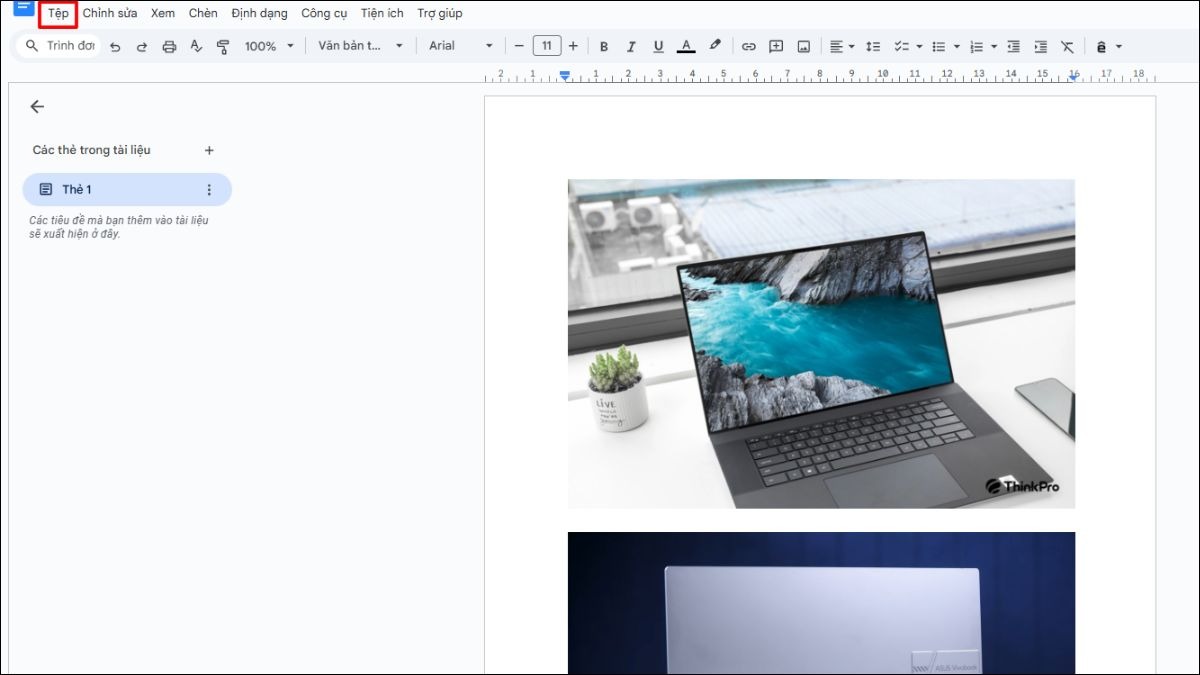The image size is (1200, 675).
Task: Click the Dell laptop image in the document
Action: click(x=821, y=344)
